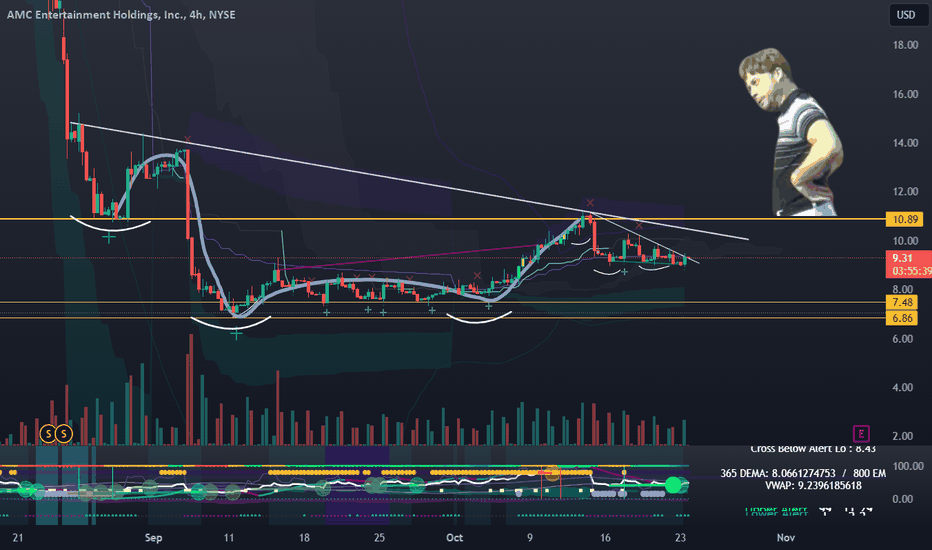932x550 pixels.
Task: Click the 03:55:39 countdown timer label
Action: (x=911, y=271)
